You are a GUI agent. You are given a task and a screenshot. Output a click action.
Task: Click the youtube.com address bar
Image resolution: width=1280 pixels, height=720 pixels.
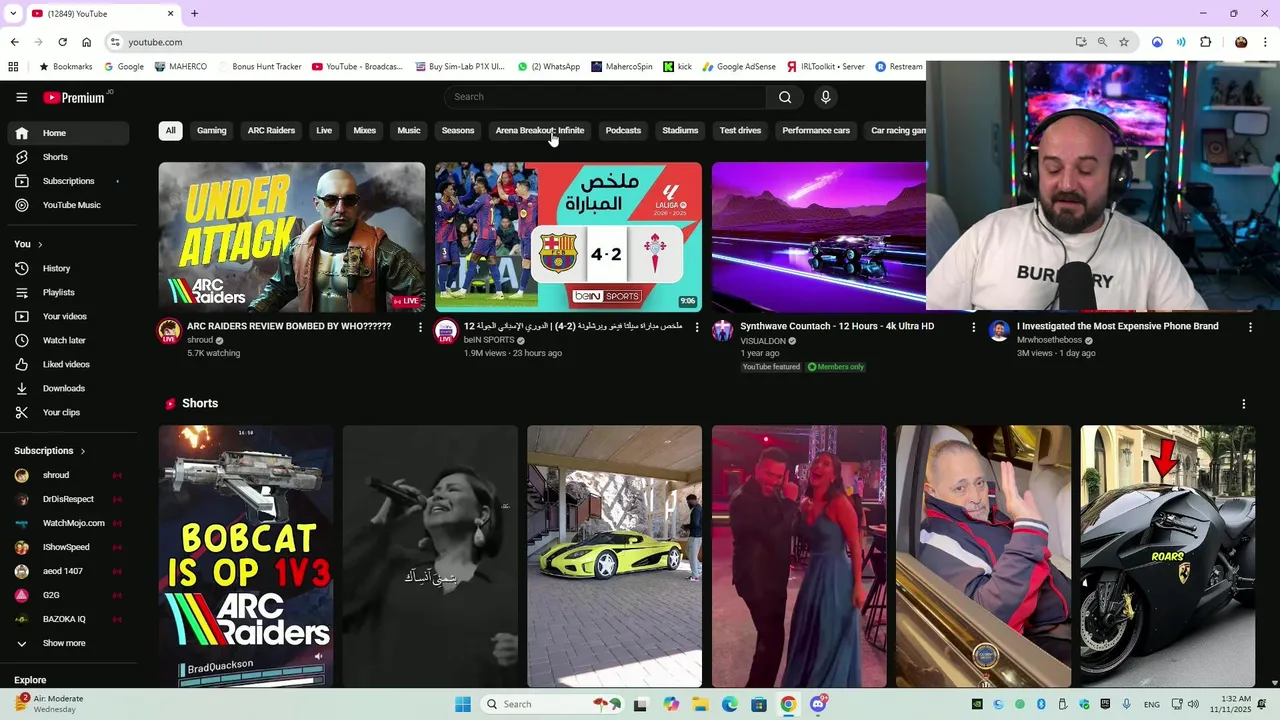point(590,42)
